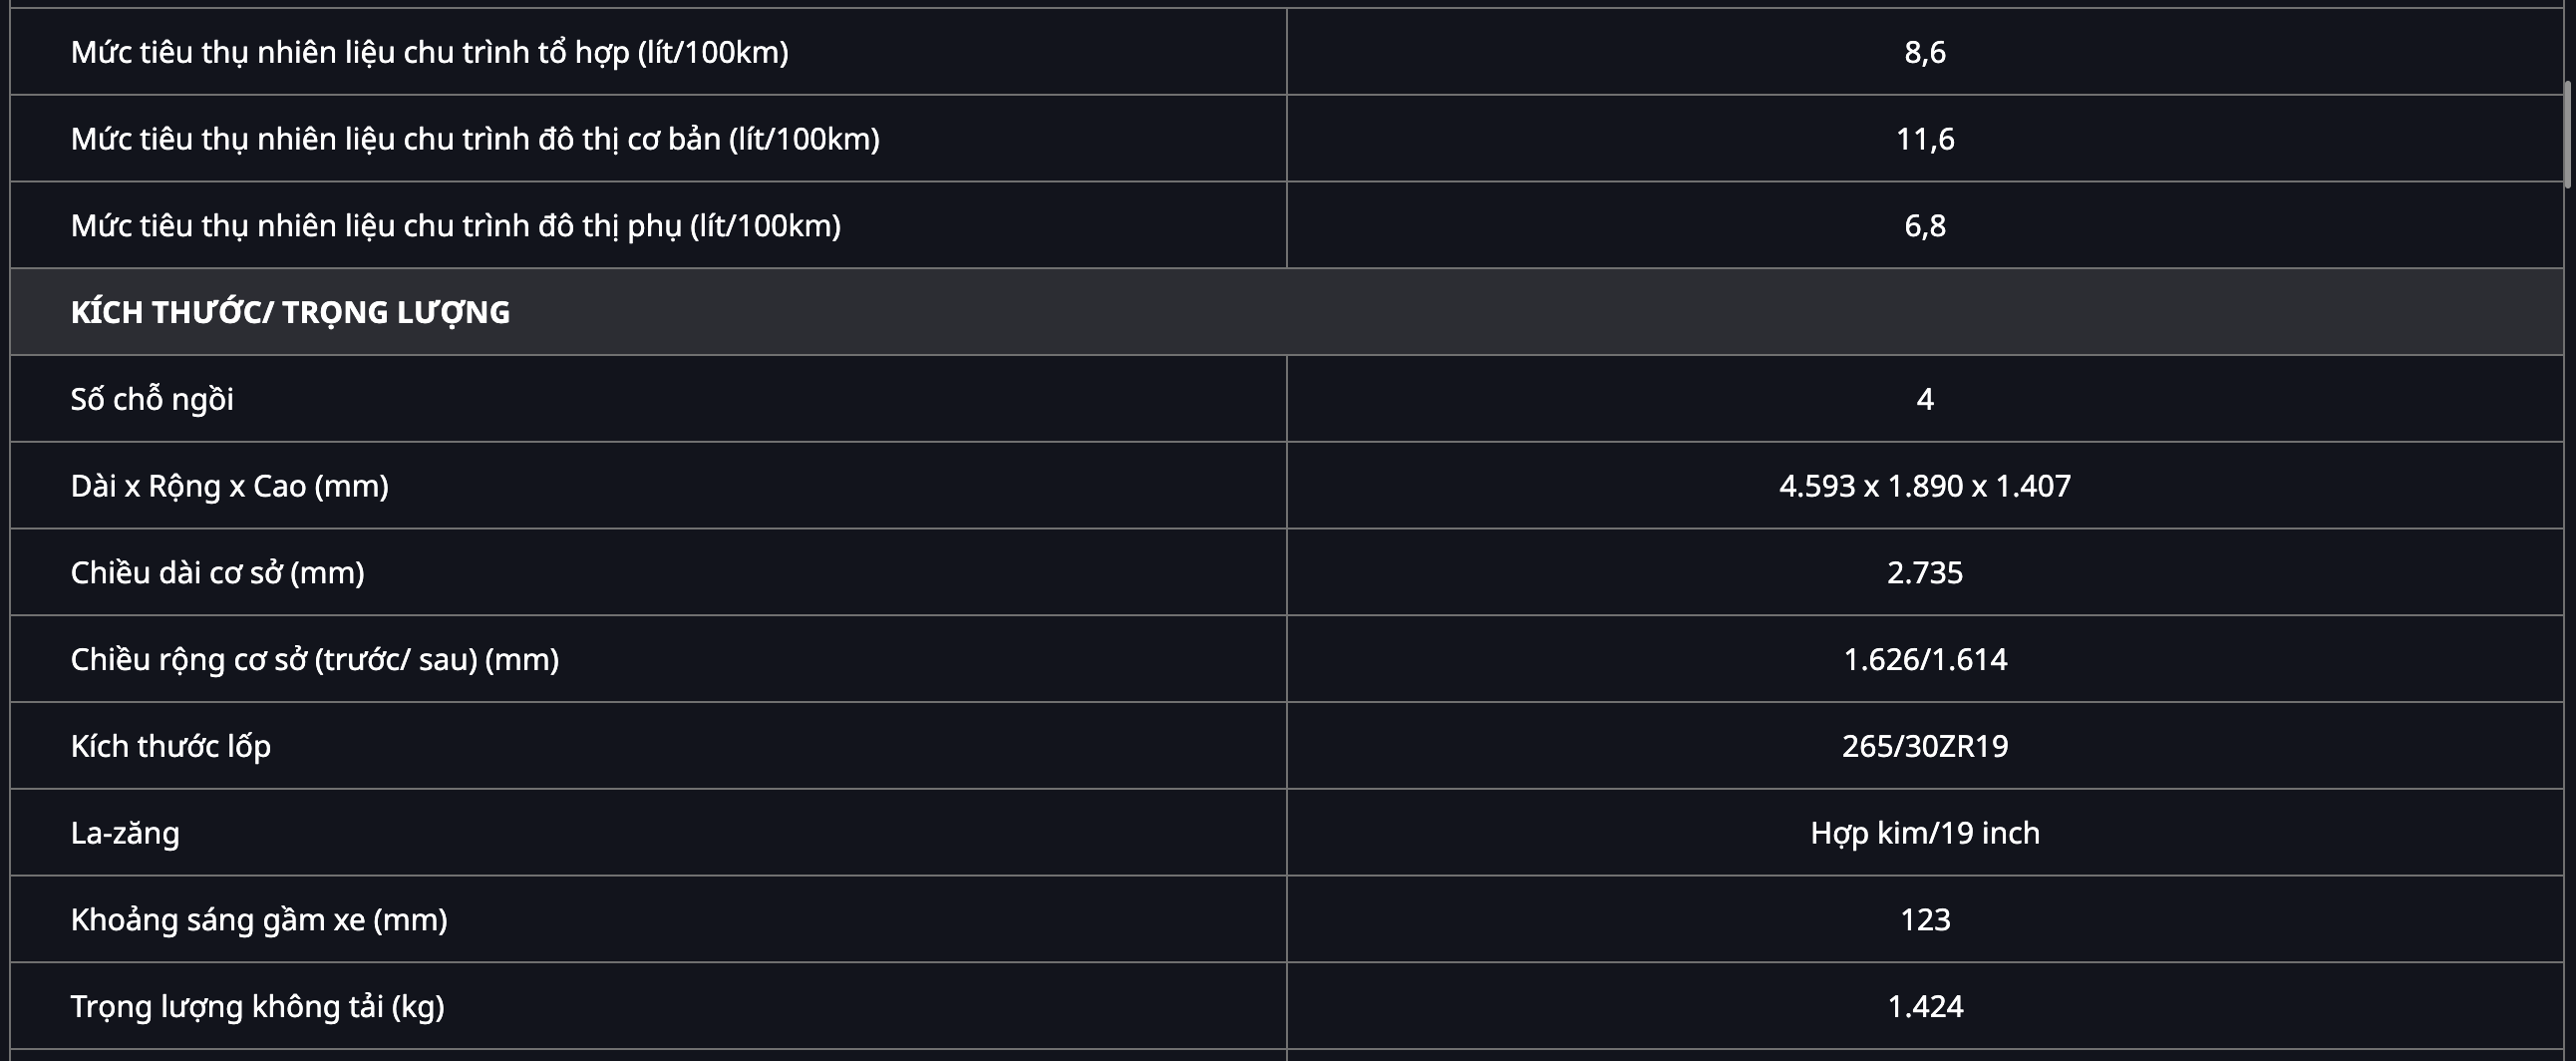Select the value 4.593 x 1.890 x 1.407
Image resolution: width=2576 pixels, height=1061 pixels.
click(x=1924, y=486)
